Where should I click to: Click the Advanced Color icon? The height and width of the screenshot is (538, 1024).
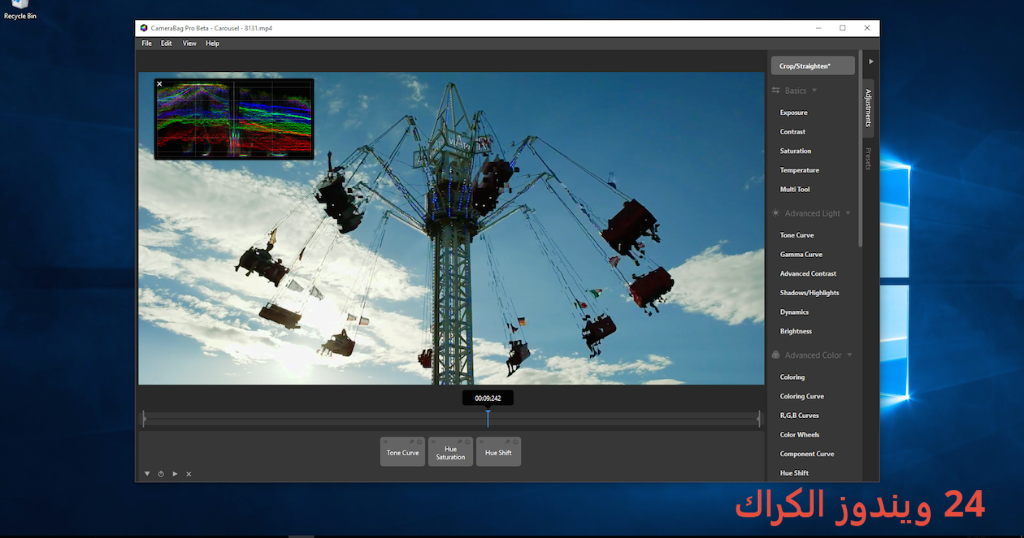coord(775,355)
